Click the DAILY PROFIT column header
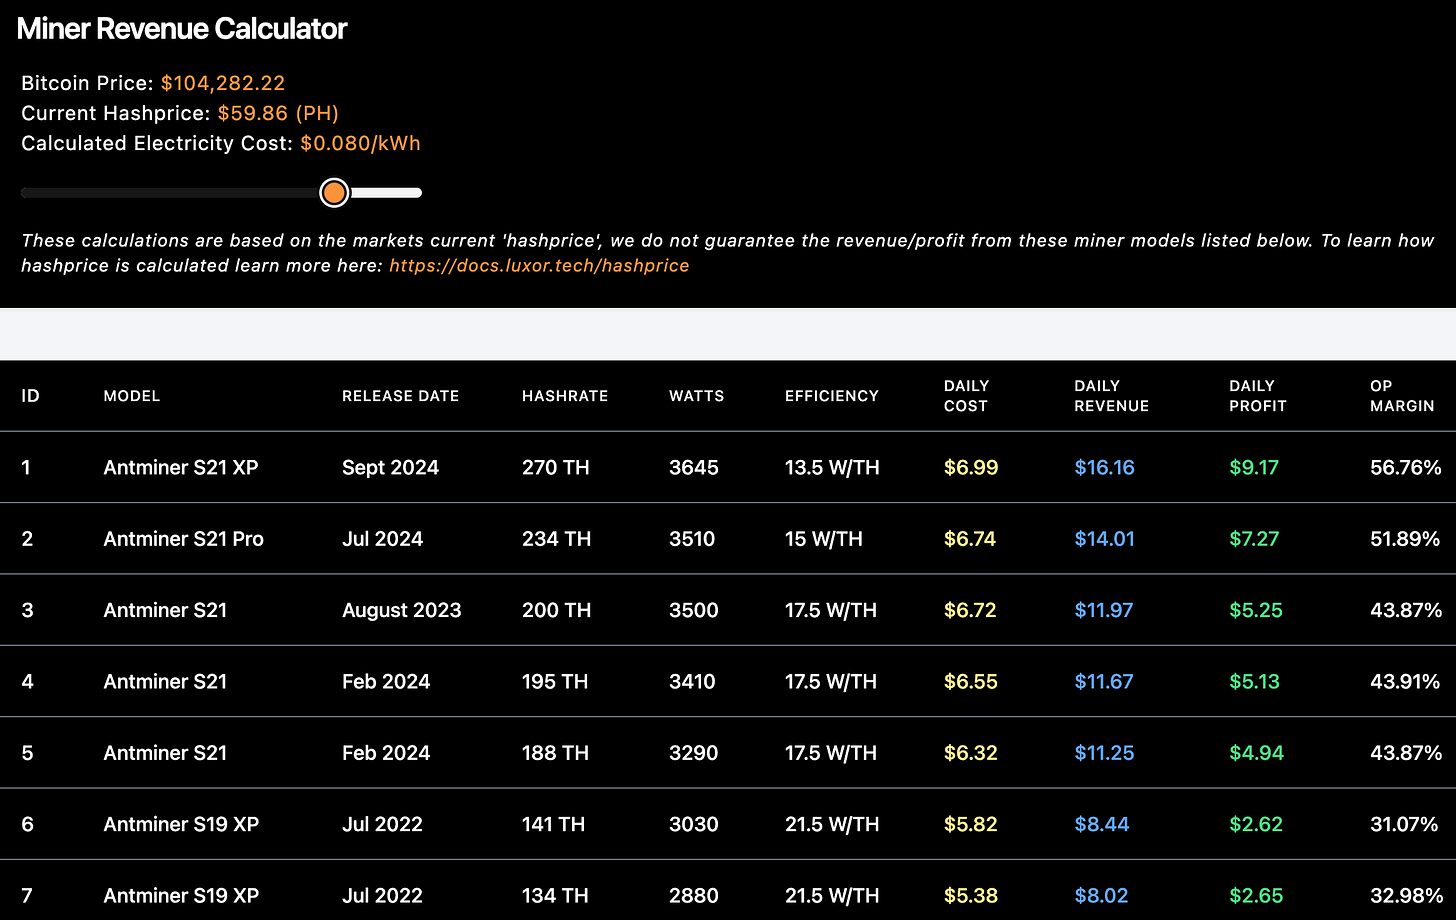Screen dimensions: 1456x920 coord(1258,396)
